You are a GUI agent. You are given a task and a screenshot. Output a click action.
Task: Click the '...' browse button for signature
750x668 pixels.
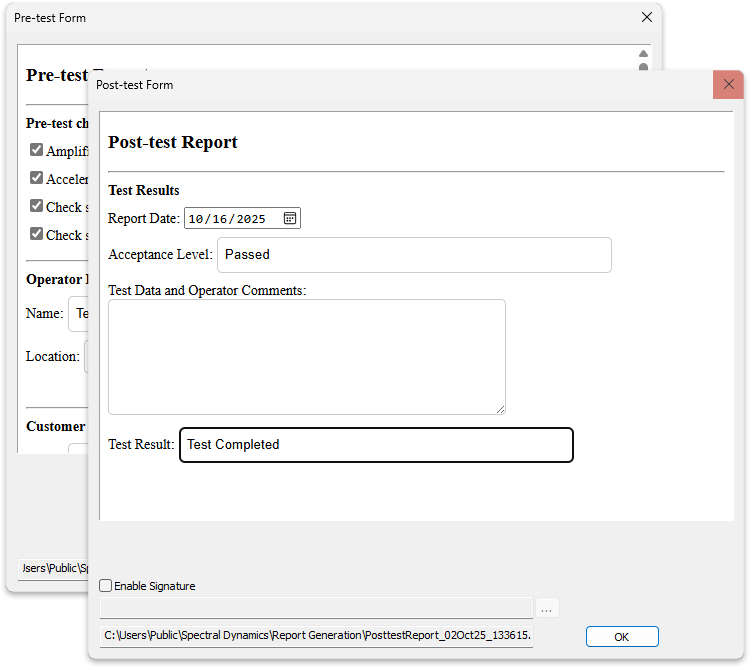click(x=546, y=608)
